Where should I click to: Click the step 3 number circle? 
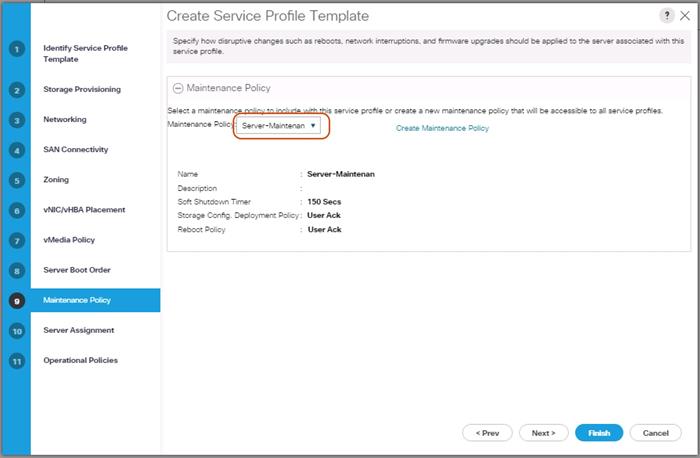(x=16, y=120)
